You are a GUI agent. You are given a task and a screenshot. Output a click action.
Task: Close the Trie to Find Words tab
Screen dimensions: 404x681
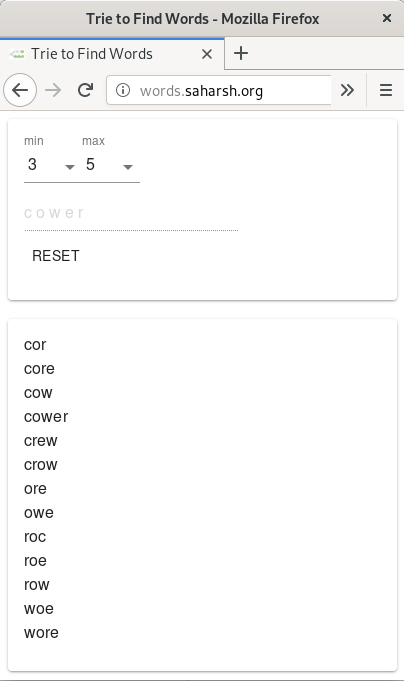click(x=207, y=54)
